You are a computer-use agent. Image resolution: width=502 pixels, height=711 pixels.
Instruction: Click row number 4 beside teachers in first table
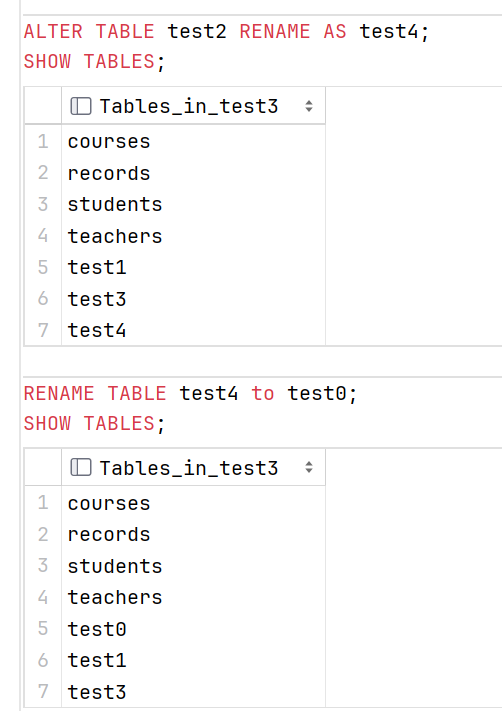(x=43, y=236)
